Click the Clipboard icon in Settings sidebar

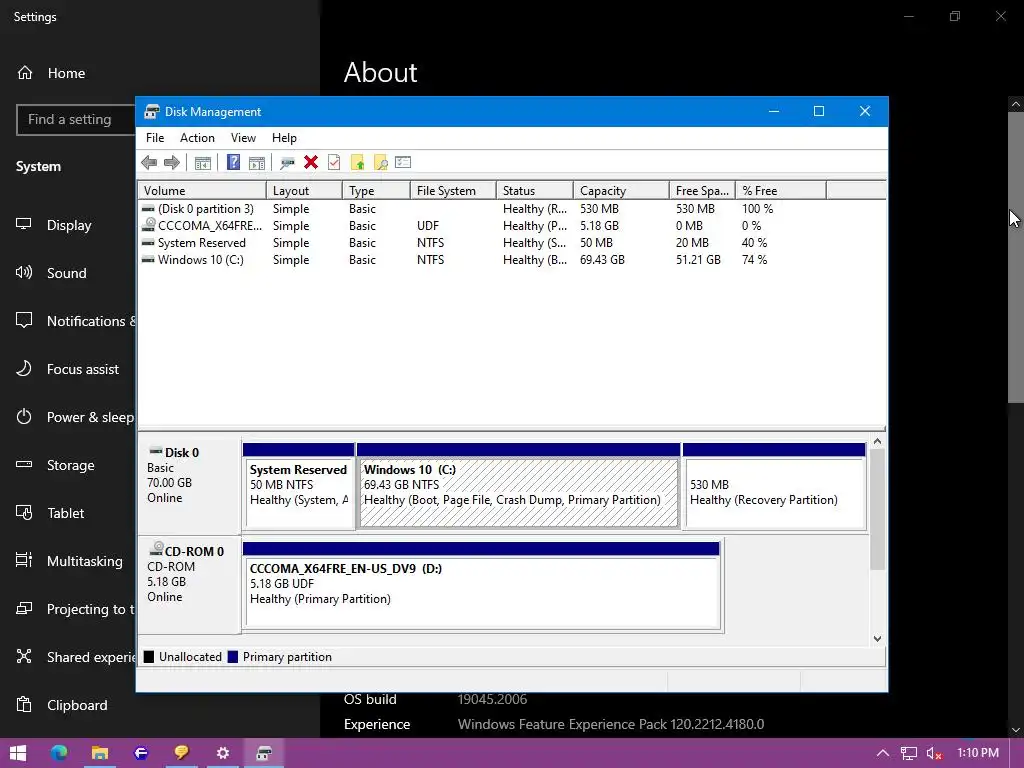24,705
